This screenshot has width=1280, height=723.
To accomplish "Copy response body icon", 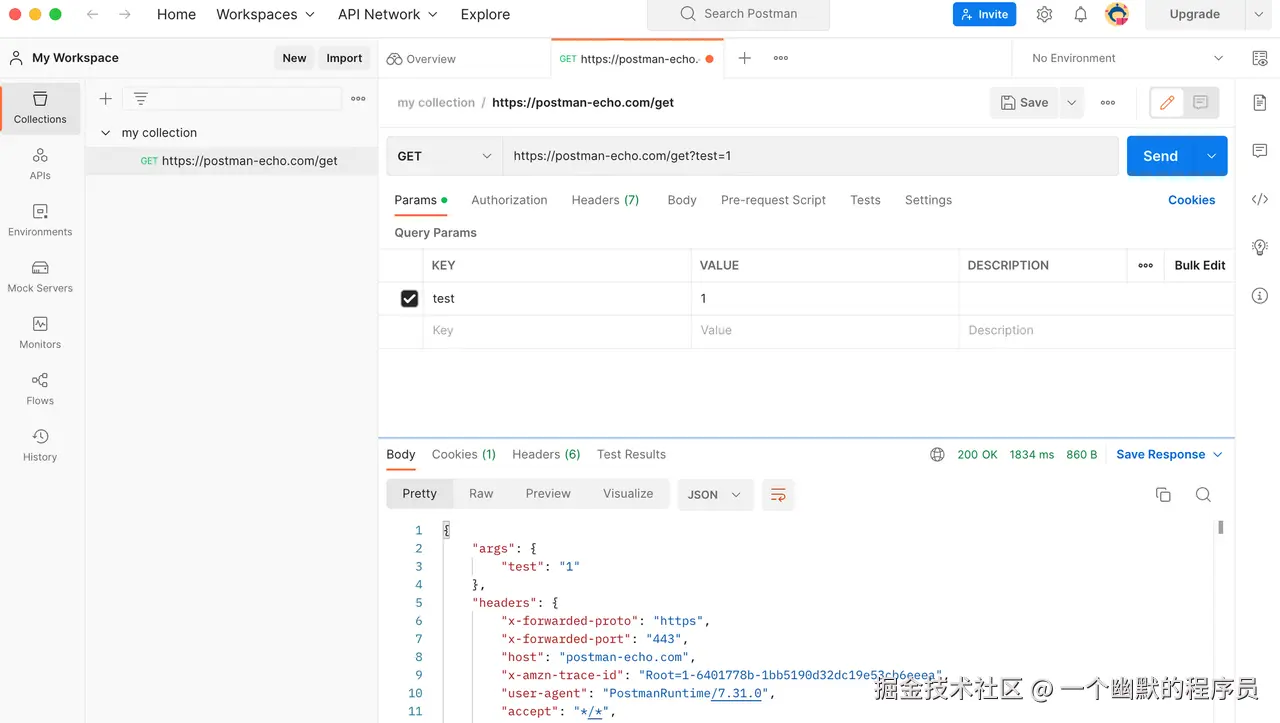I will click(x=1163, y=494).
